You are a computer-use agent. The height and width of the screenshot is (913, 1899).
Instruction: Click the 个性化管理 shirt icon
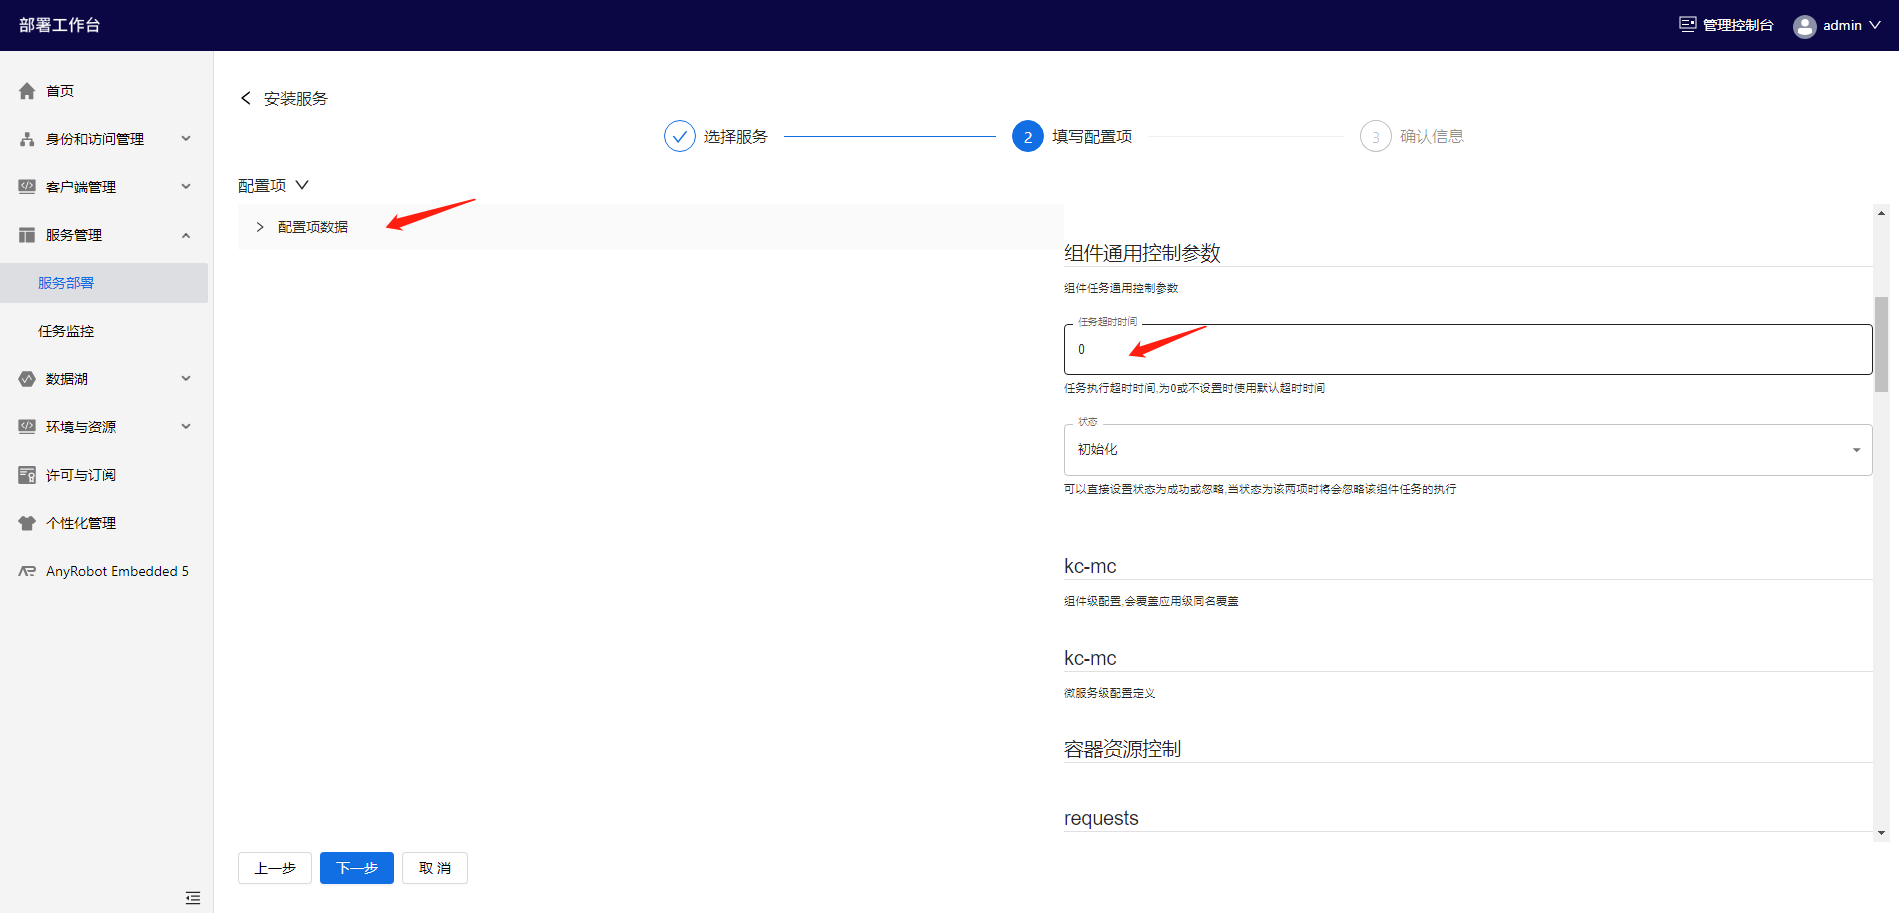pos(27,523)
